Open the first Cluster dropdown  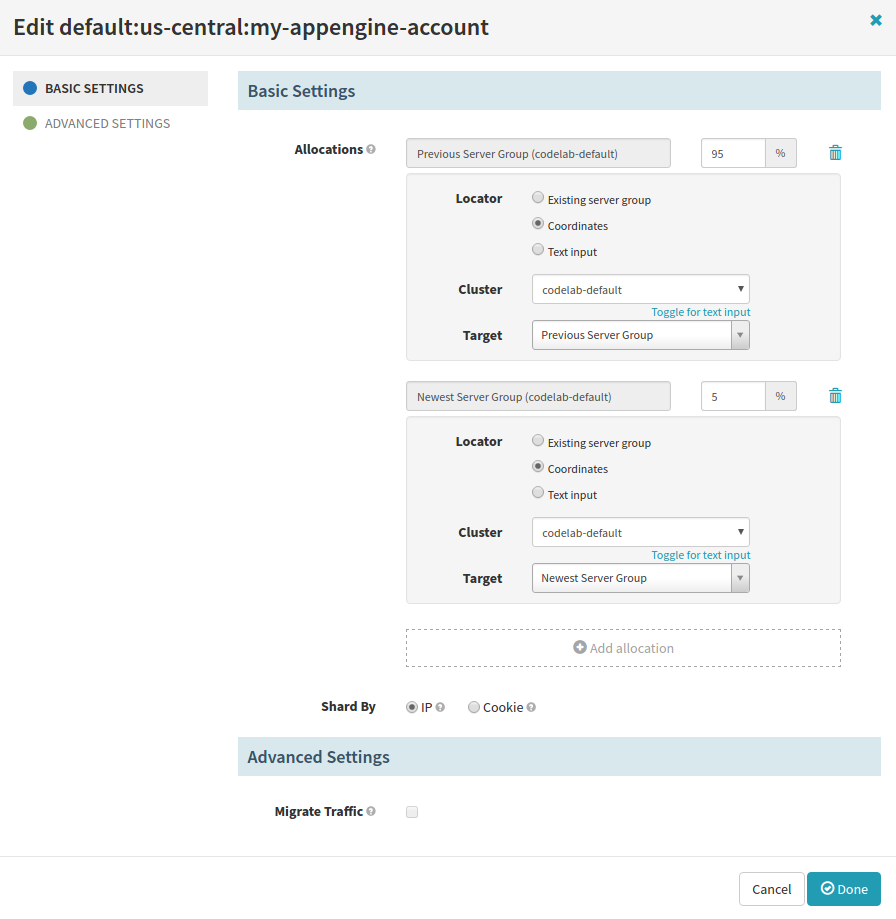point(640,288)
